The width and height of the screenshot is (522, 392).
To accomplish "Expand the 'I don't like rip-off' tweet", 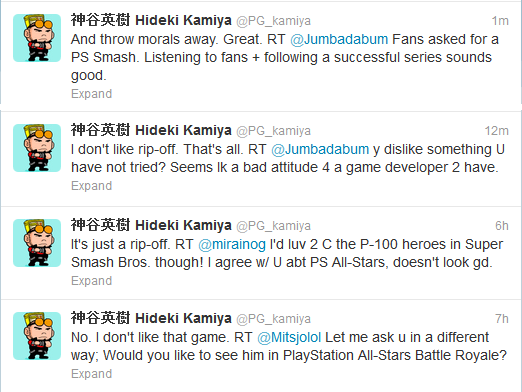I will tap(92, 186).
